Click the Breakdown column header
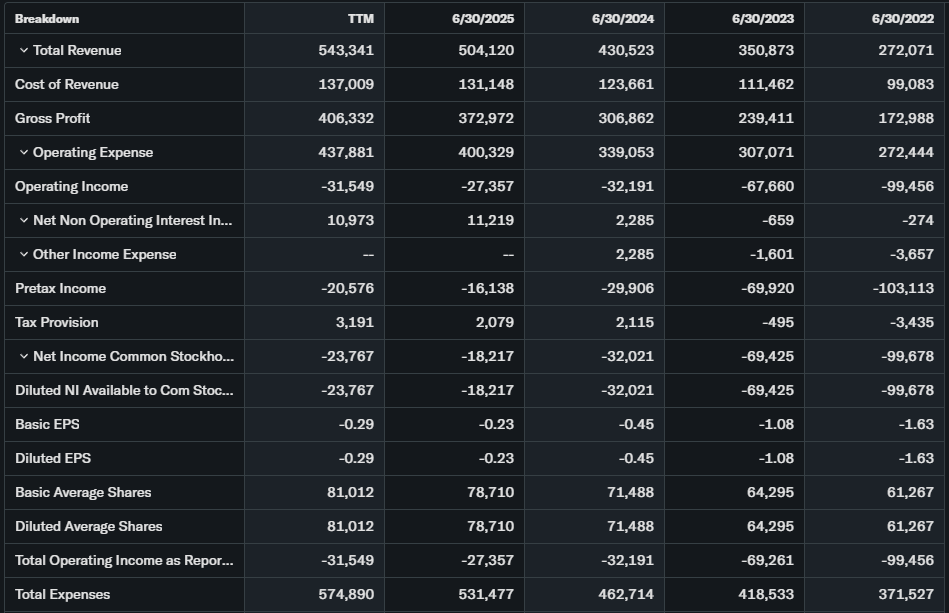Screen dimensions: 949x613 (47, 19)
